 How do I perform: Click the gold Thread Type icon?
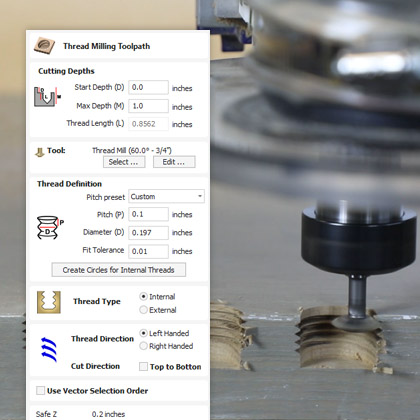click(49, 302)
